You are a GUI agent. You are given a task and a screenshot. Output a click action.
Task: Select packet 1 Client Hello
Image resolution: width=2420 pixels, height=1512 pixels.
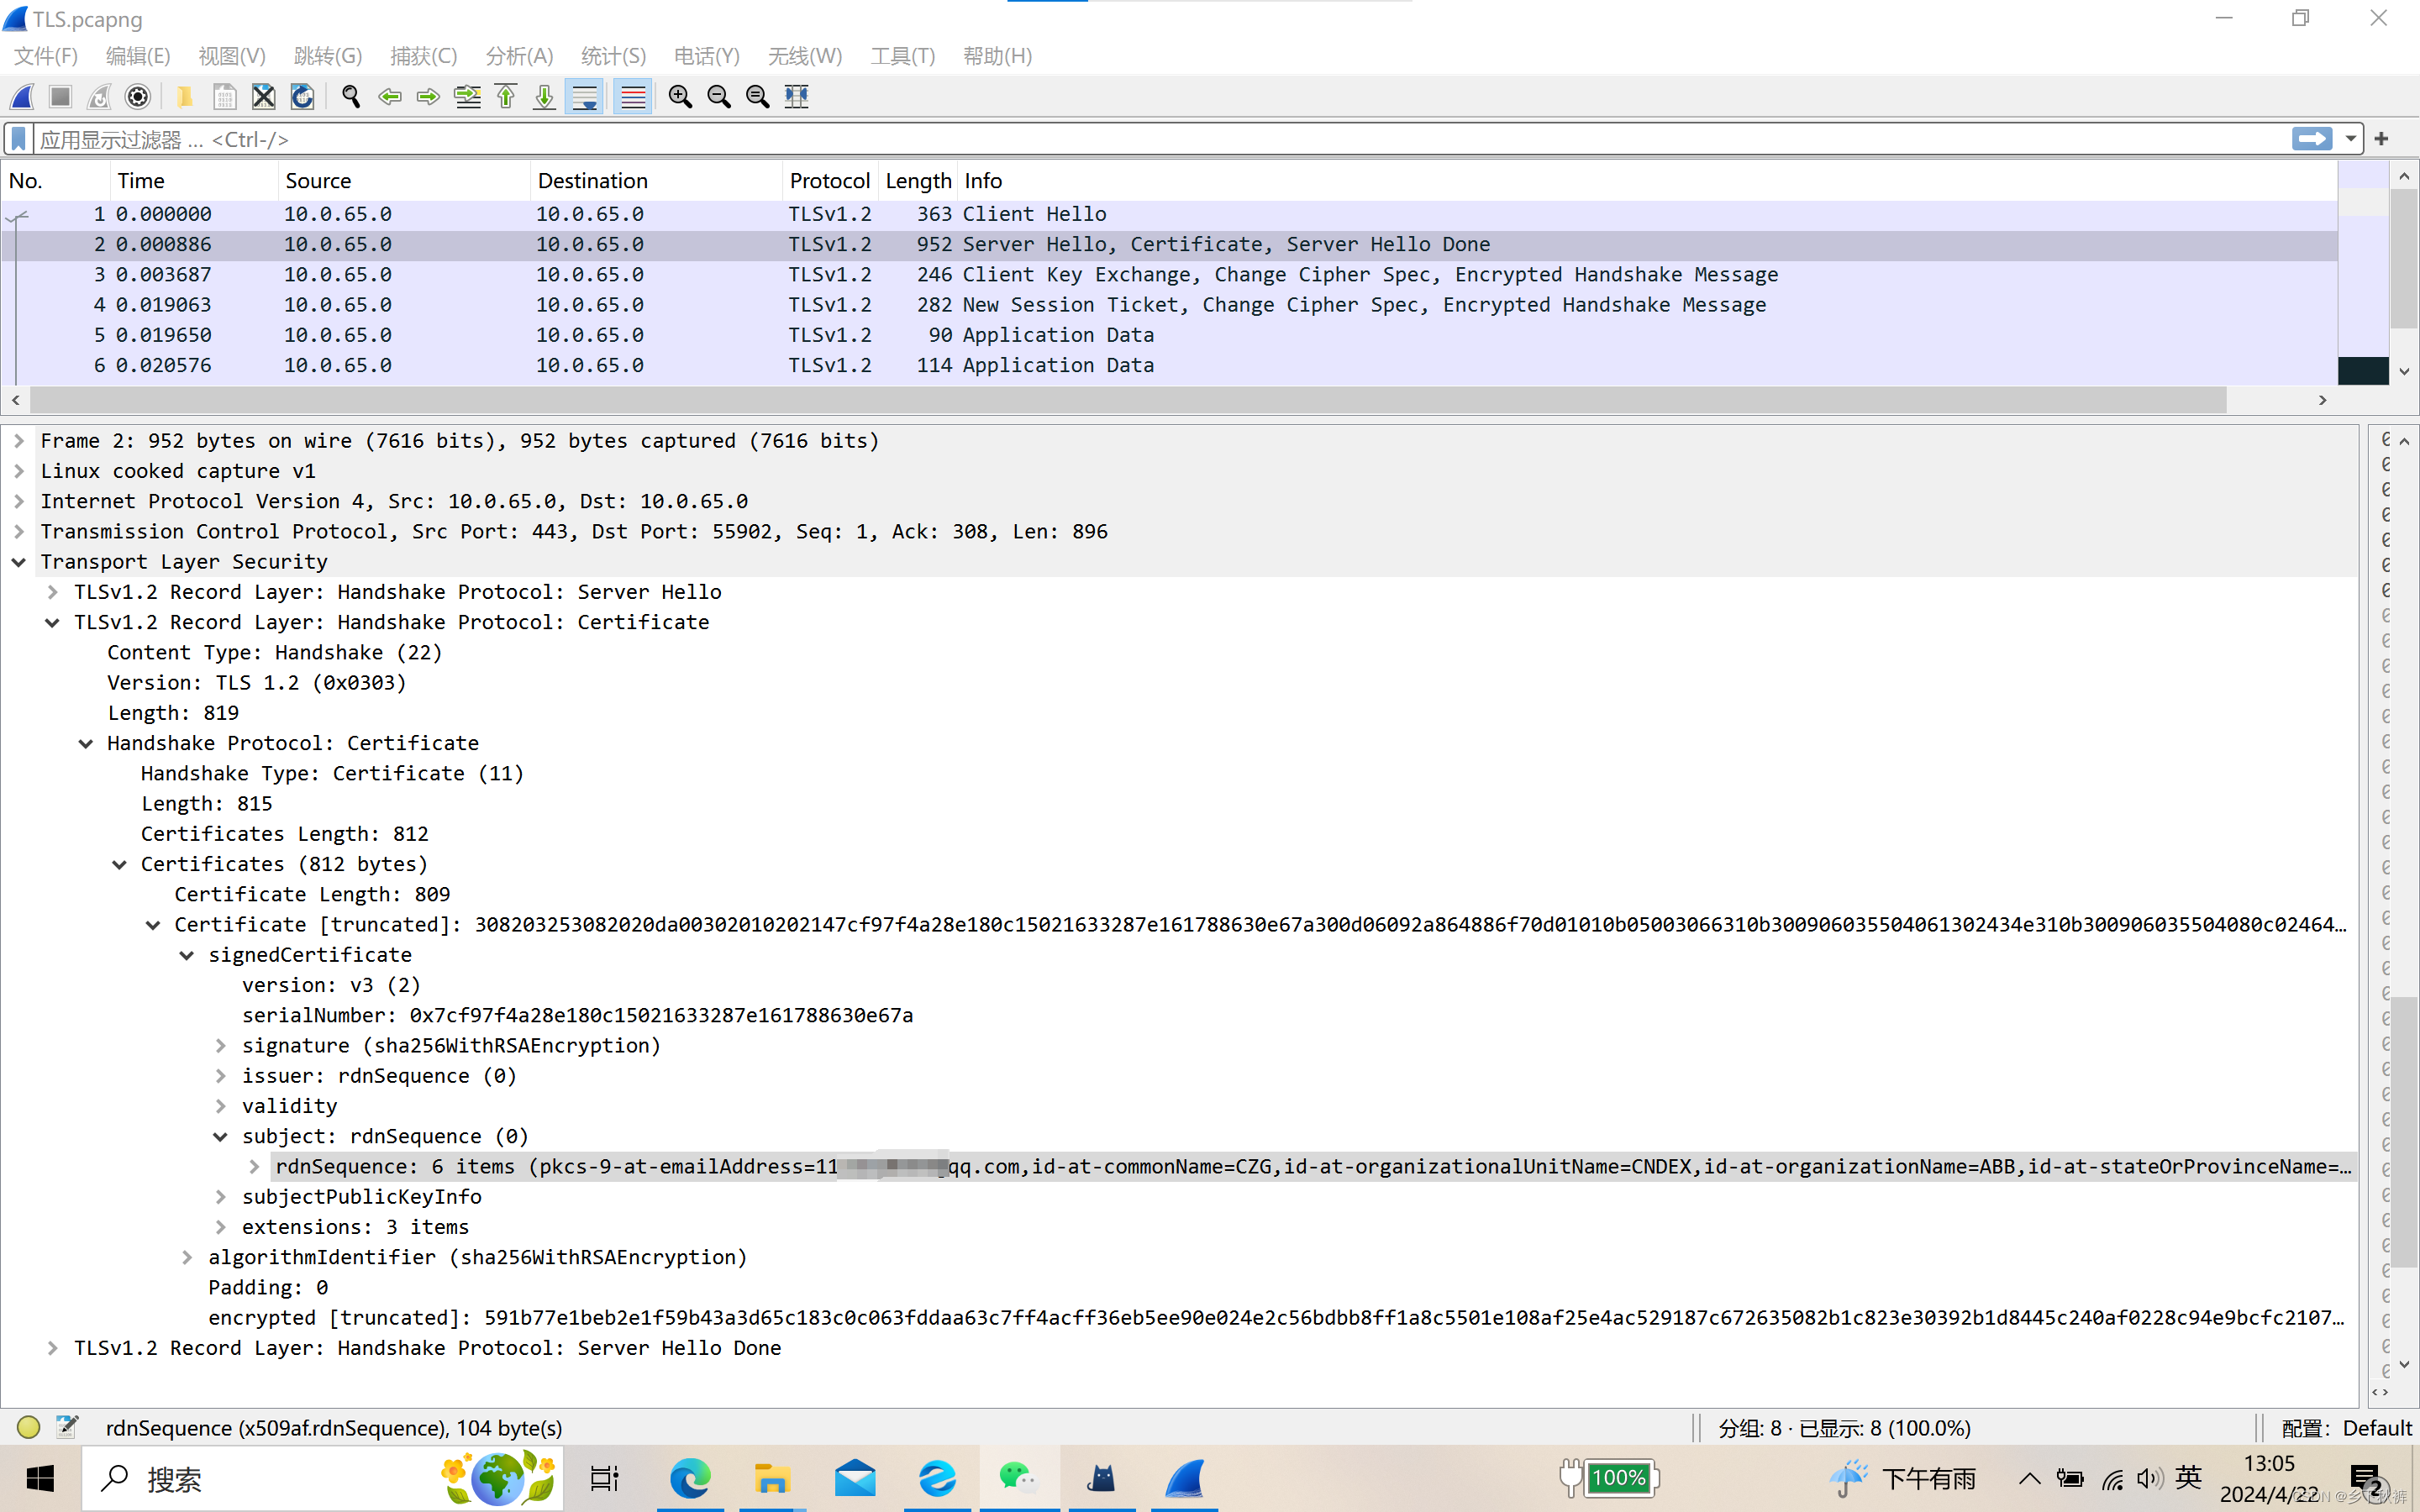pos(1169,214)
